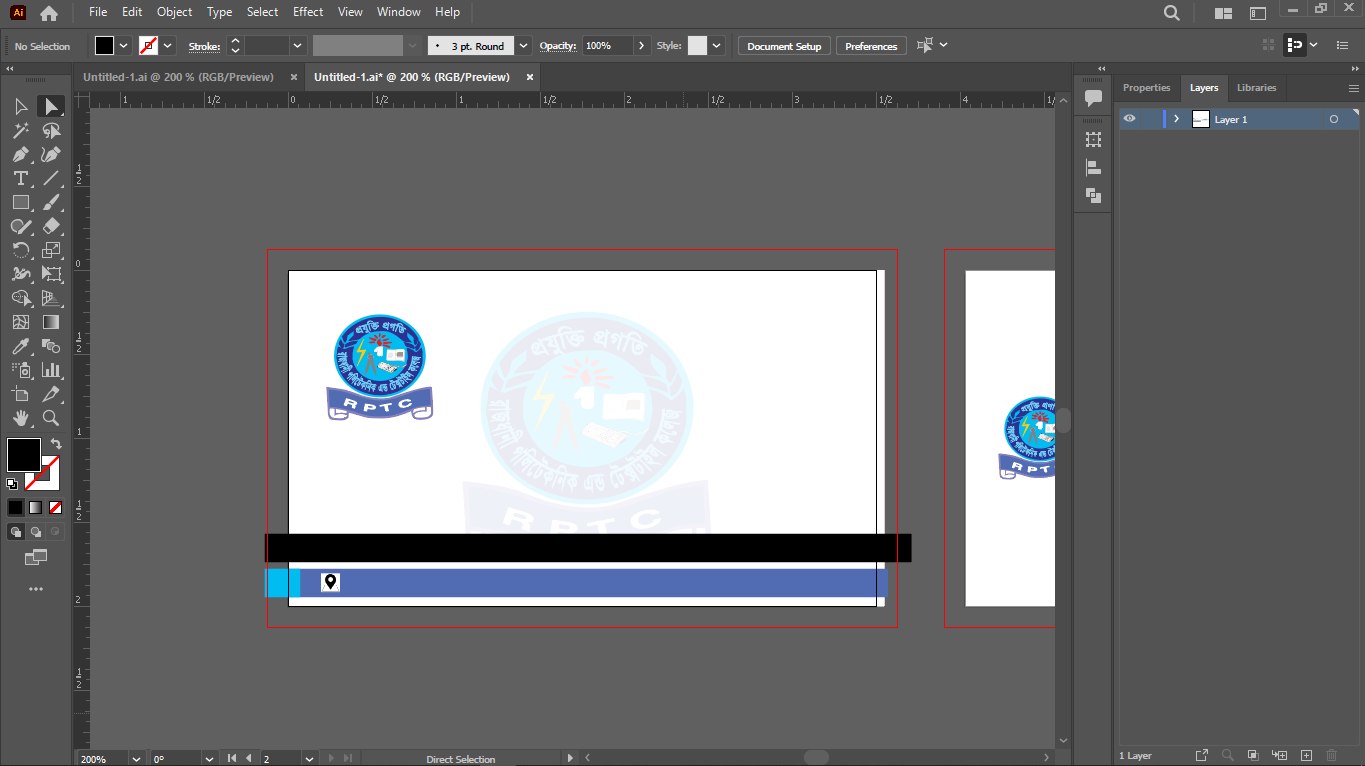Click the Preferences button
The height and width of the screenshot is (766, 1365).
[871, 46]
